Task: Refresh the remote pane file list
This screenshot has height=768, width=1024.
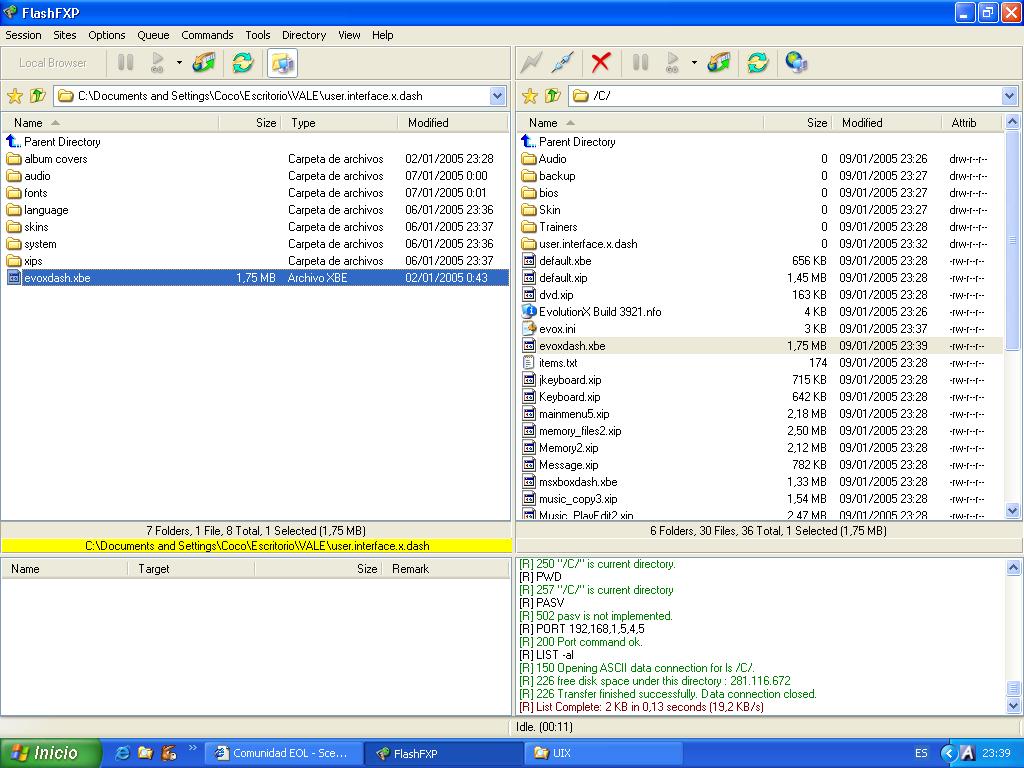Action: click(x=758, y=63)
